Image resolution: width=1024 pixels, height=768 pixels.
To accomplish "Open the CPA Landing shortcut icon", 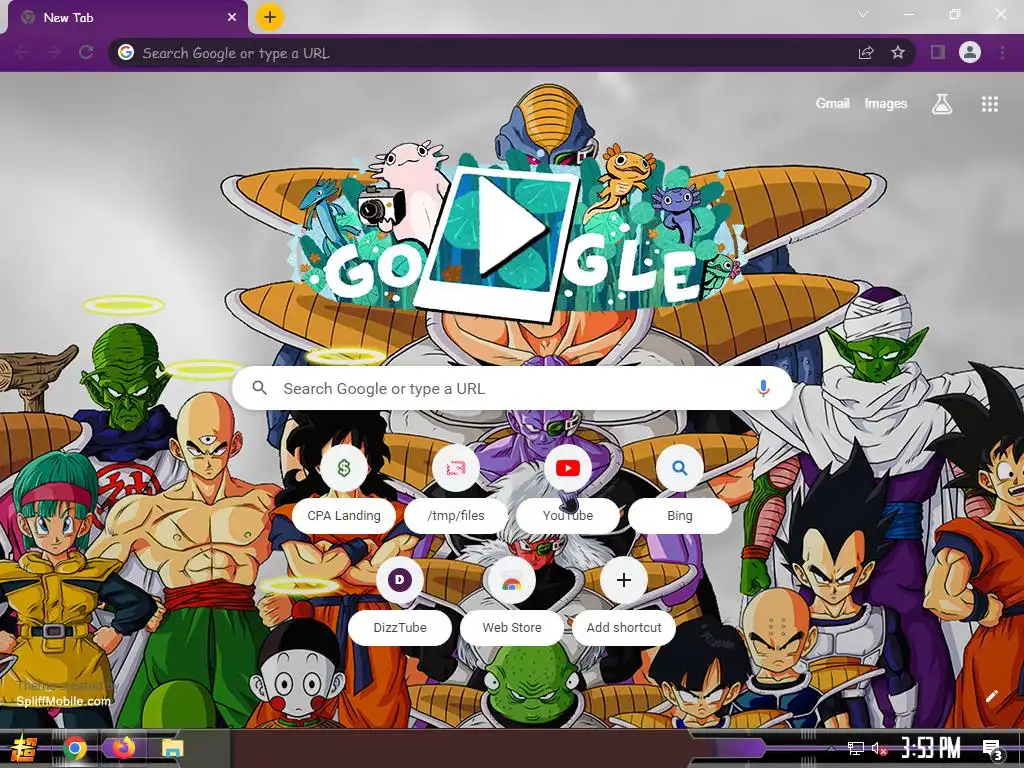I will click(344, 468).
